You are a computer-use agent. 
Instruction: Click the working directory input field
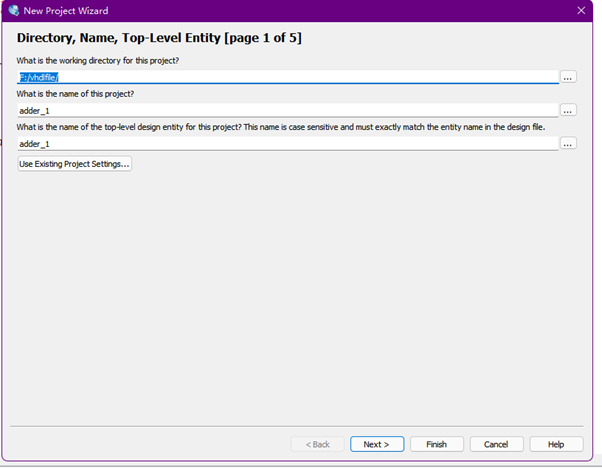288,77
